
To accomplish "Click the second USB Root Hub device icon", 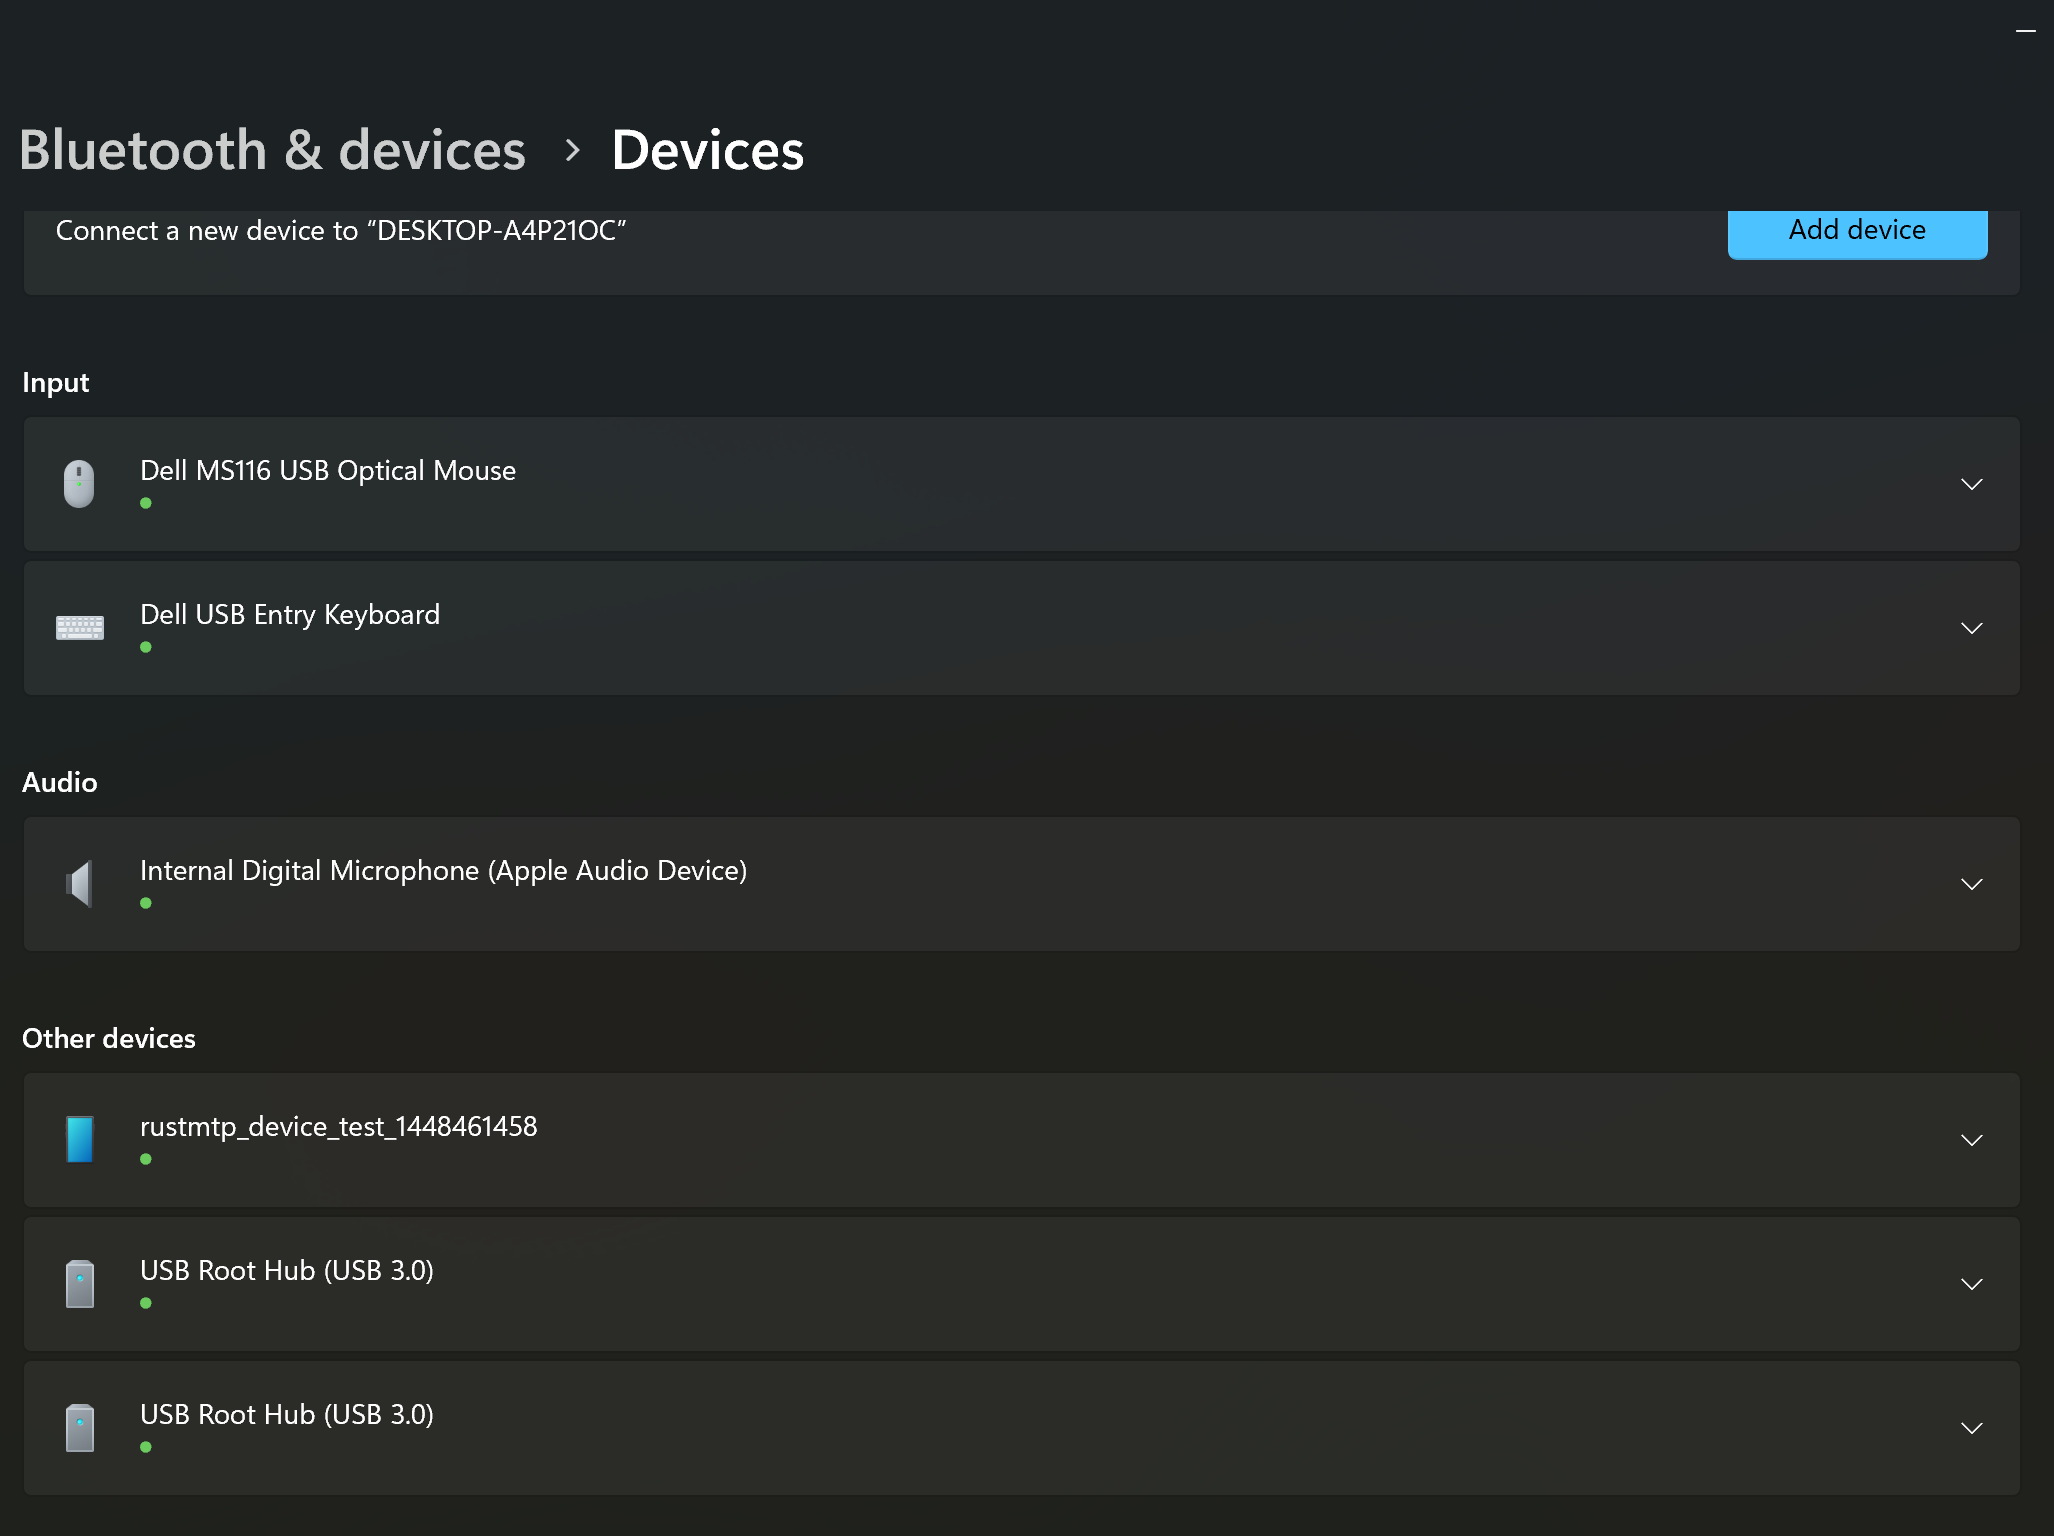I will [80, 1428].
